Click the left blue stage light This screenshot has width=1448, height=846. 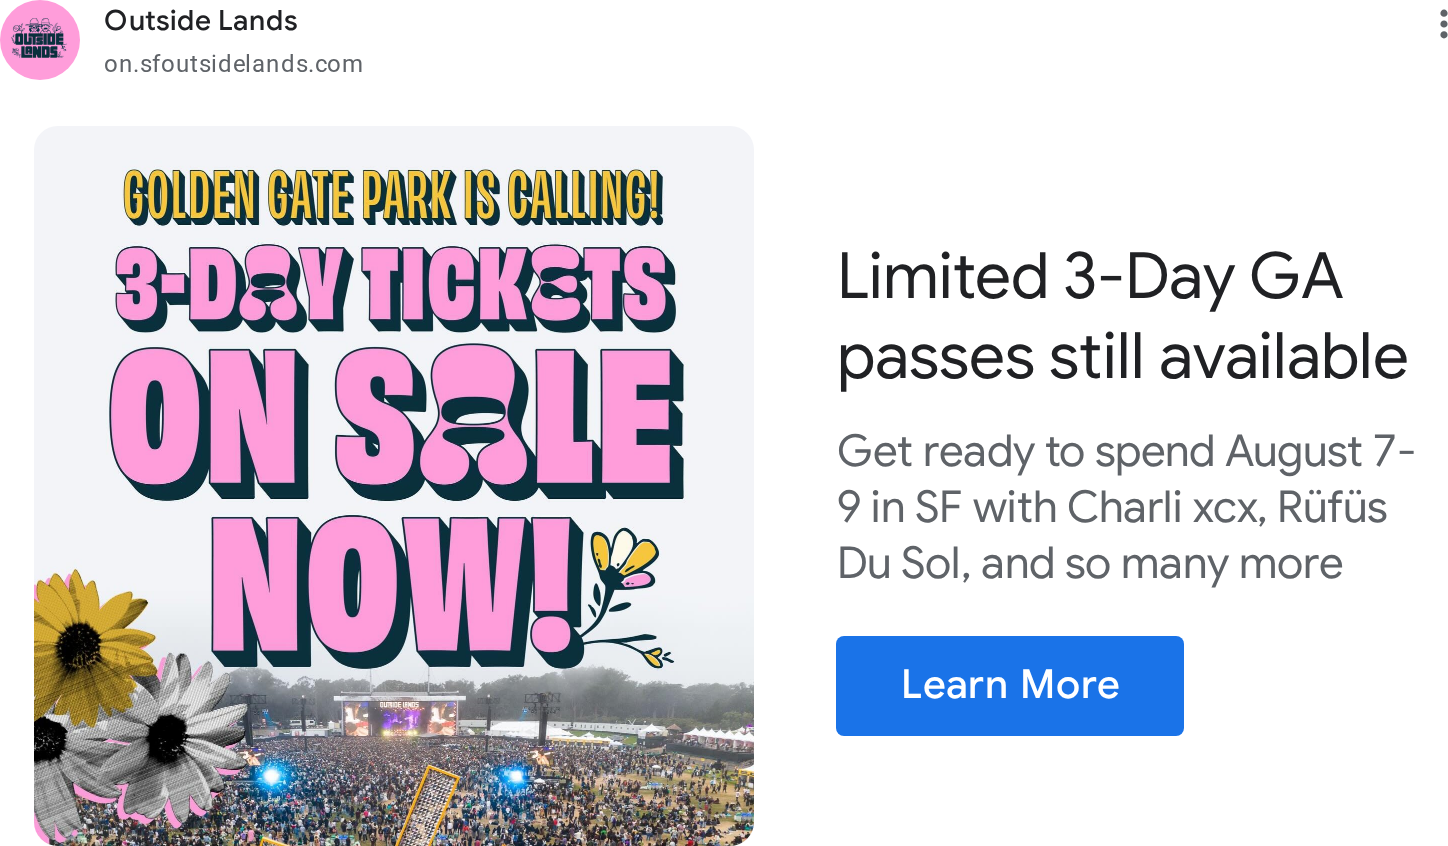270,775
